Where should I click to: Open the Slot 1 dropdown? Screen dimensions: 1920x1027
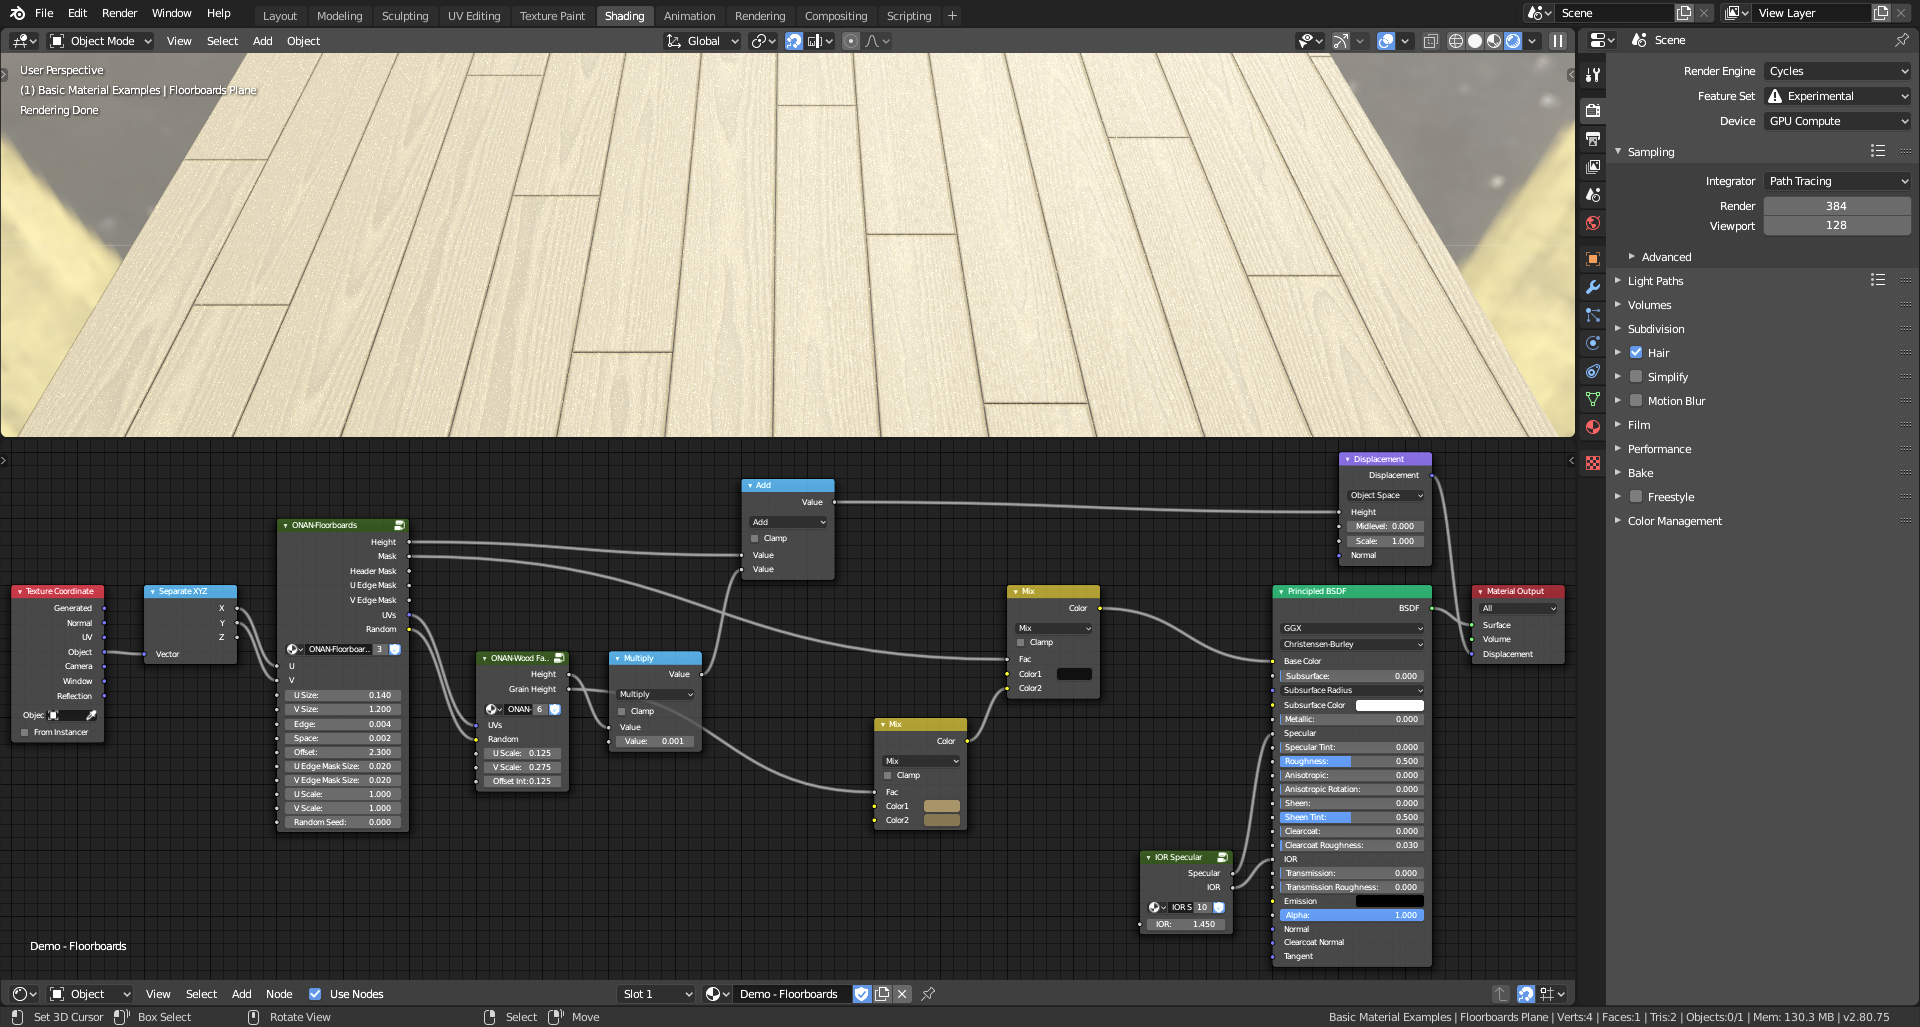tap(655, 994)
